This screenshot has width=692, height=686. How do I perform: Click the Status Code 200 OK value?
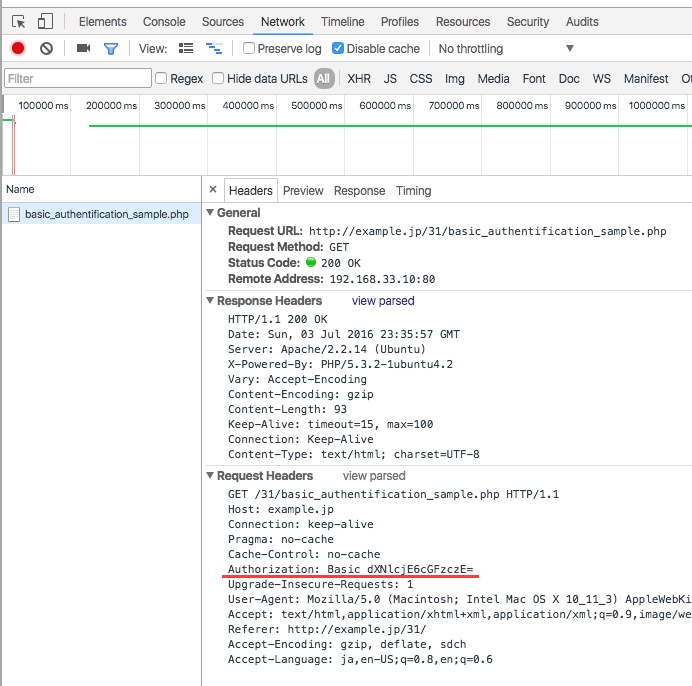point(341,263)
